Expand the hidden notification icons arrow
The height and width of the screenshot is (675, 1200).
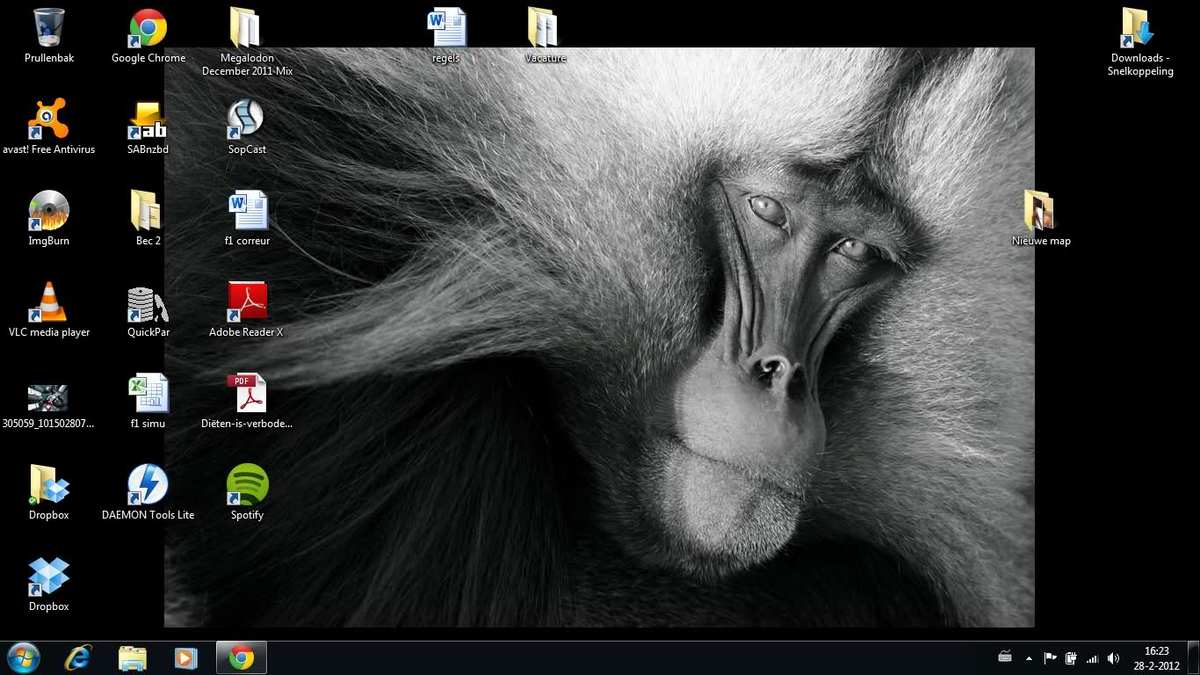[1029, 658]
